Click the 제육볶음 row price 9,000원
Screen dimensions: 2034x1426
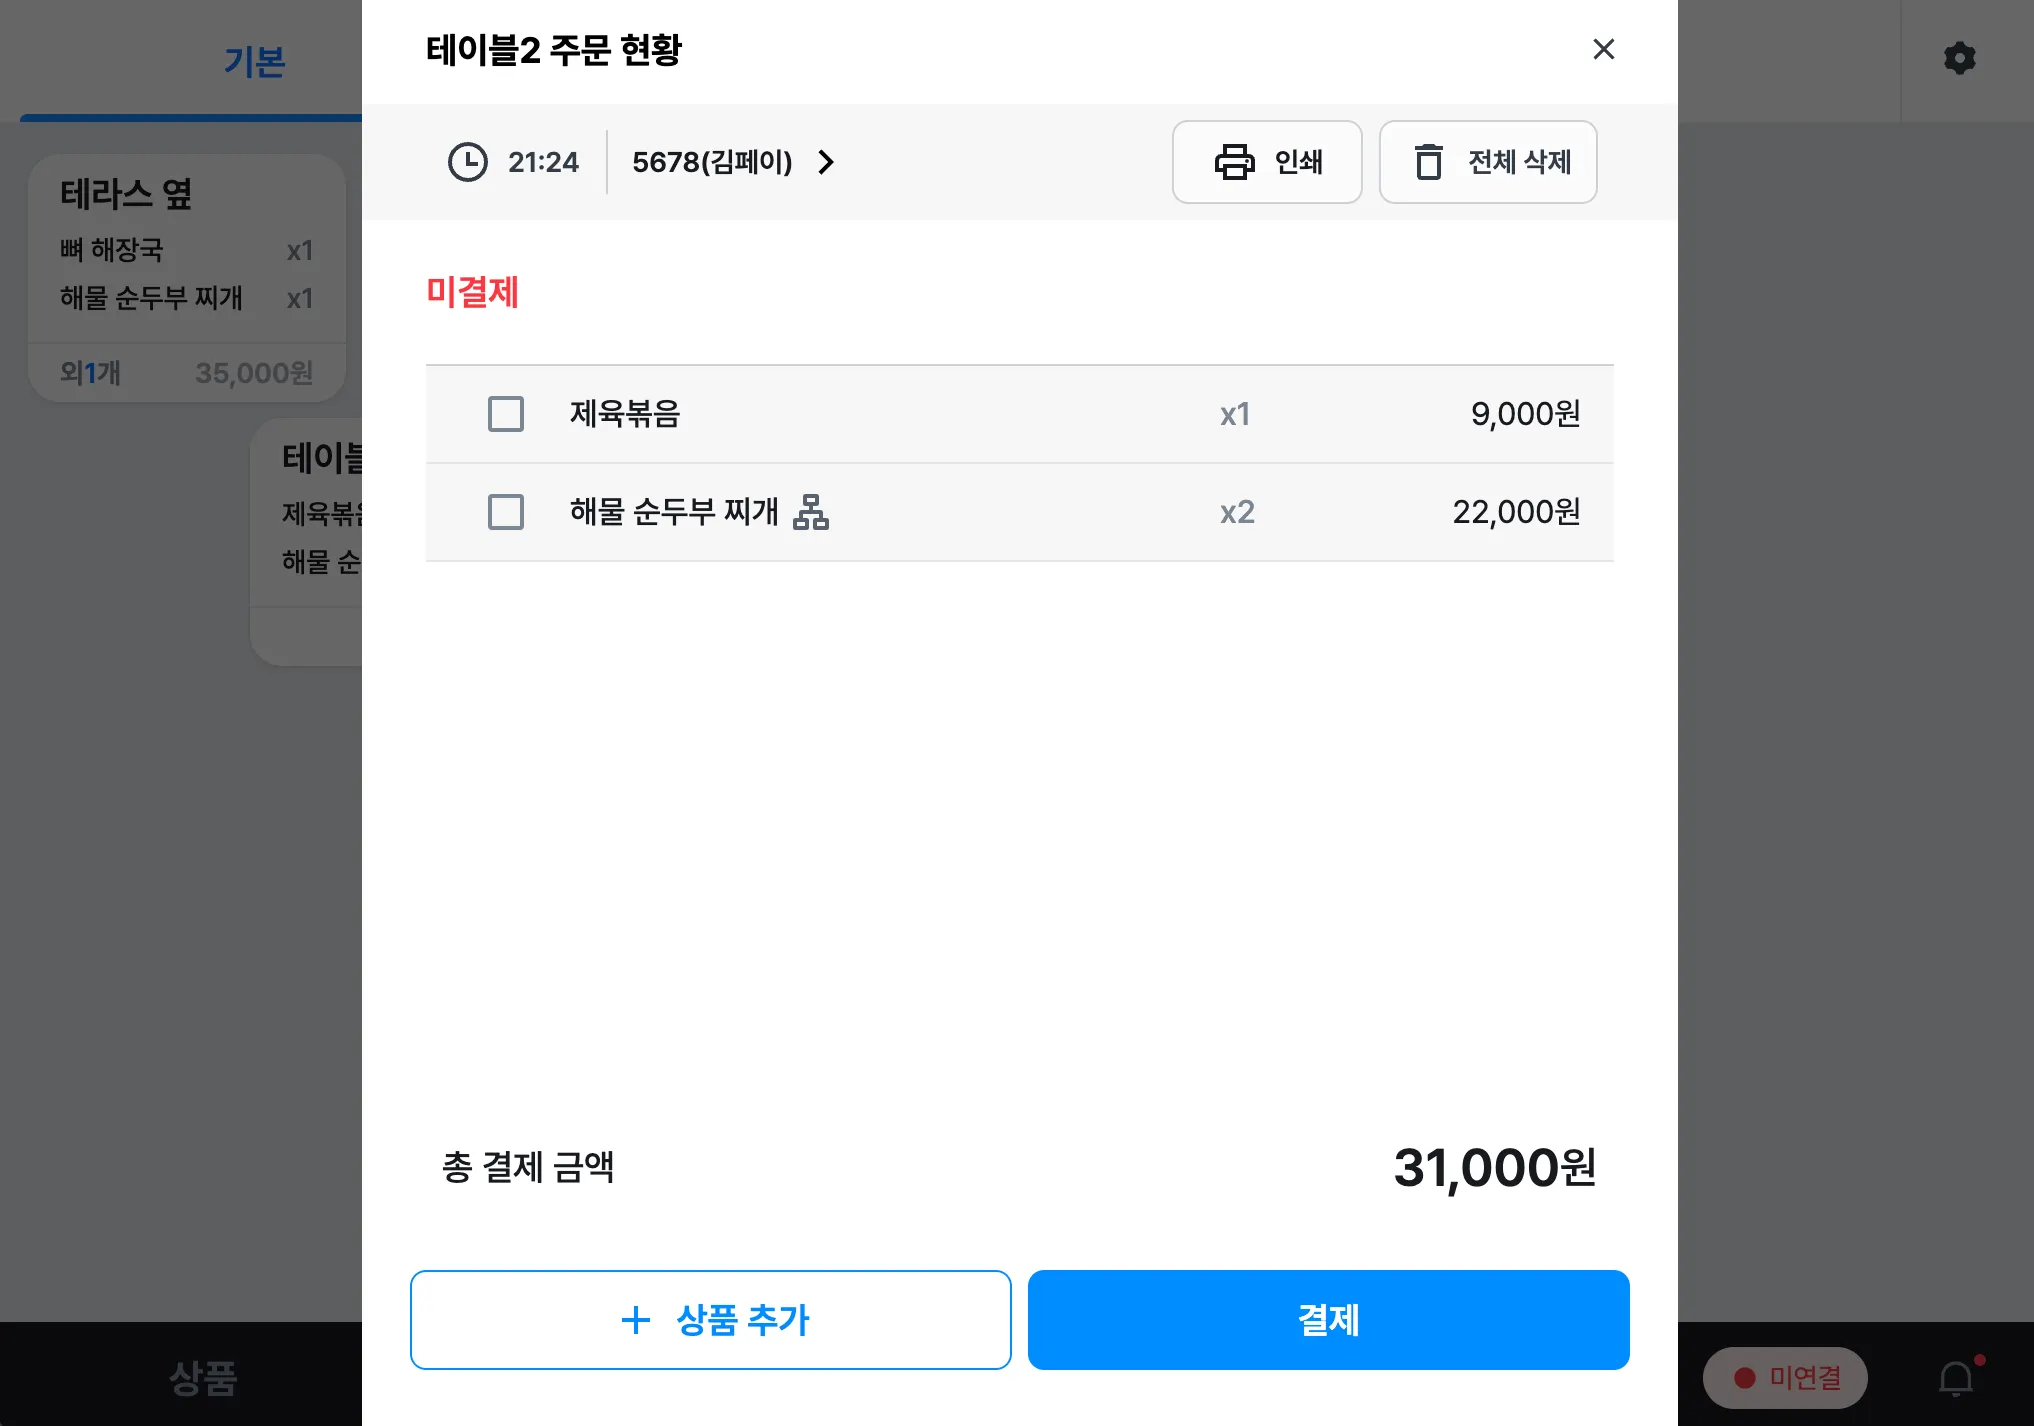tap(1525, 414)
